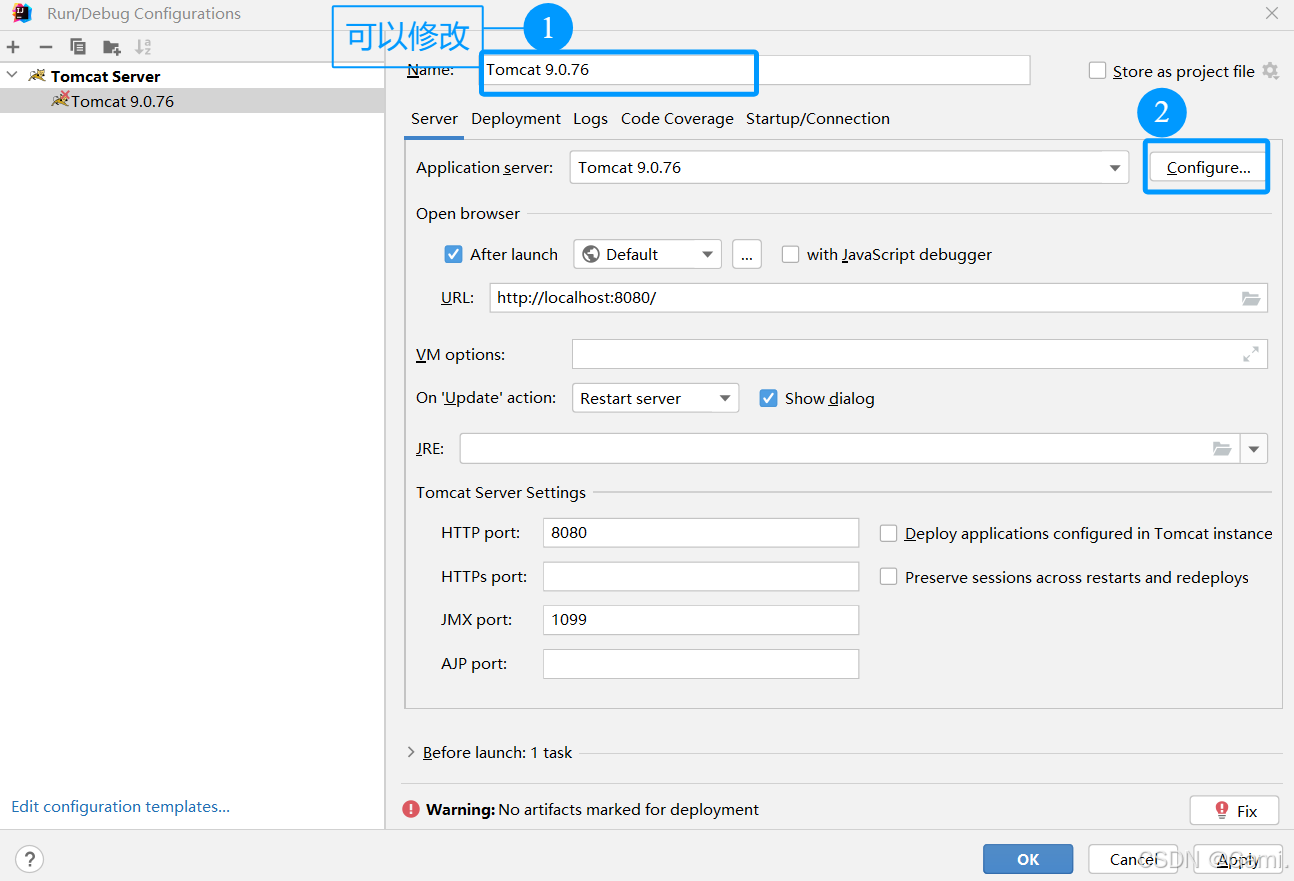Viewport: 1294px width, 881px height.
Task: Open the Logs tab
Action: click(x=590, y=118)
